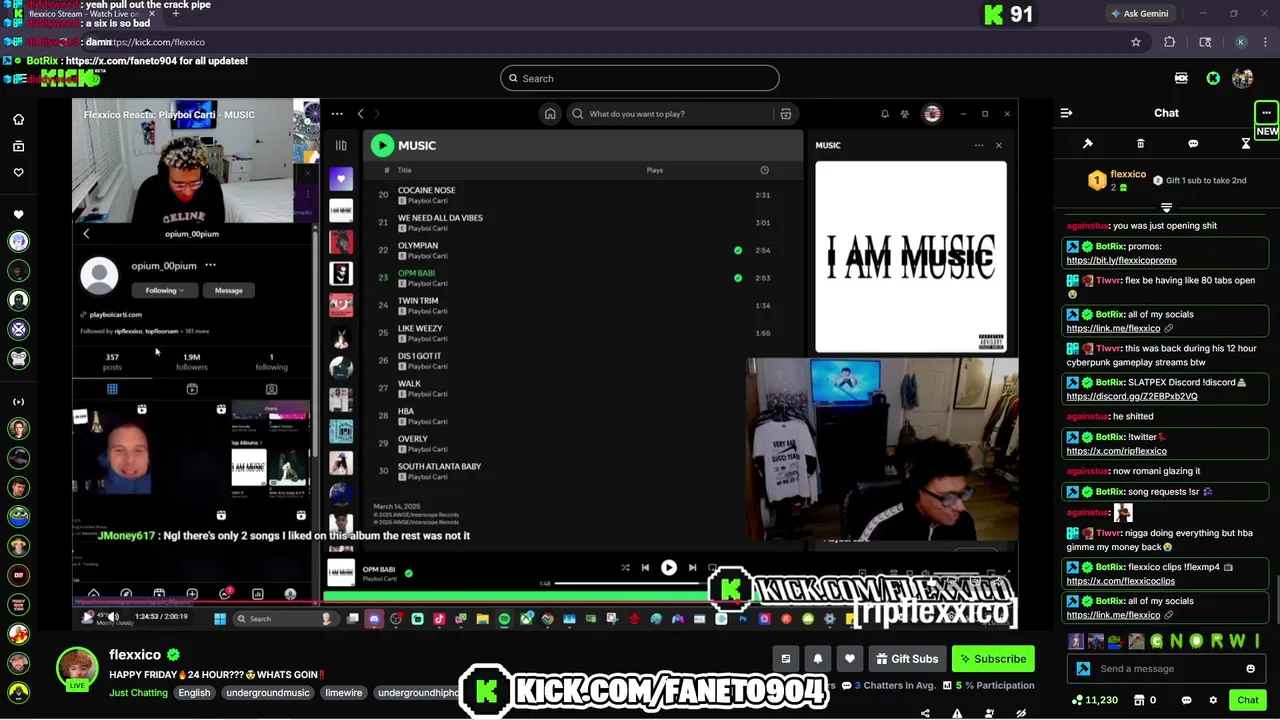Open flexxico channel avatar with LIVE badge

77,668
